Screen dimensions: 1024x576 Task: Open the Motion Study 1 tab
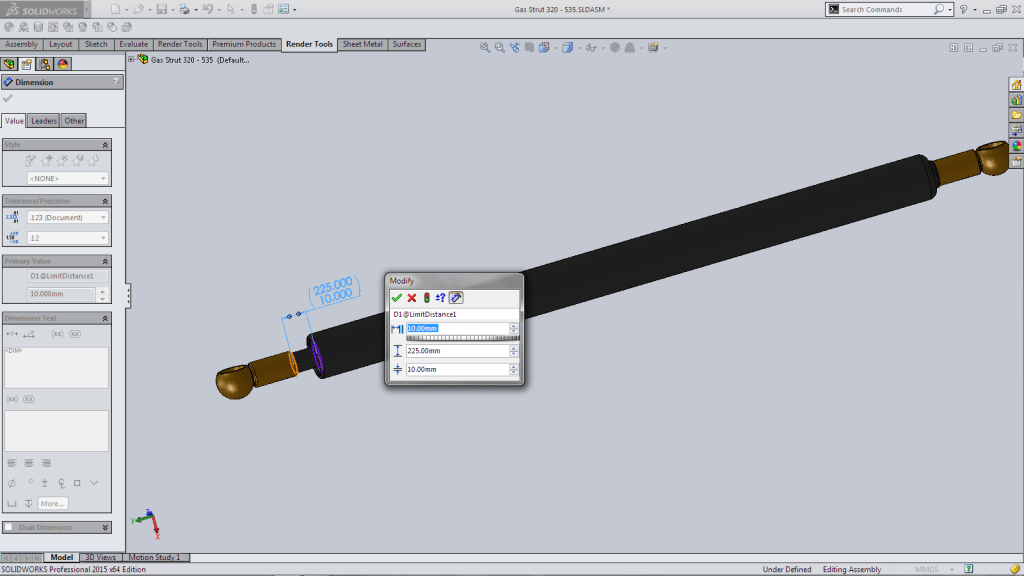156,557
